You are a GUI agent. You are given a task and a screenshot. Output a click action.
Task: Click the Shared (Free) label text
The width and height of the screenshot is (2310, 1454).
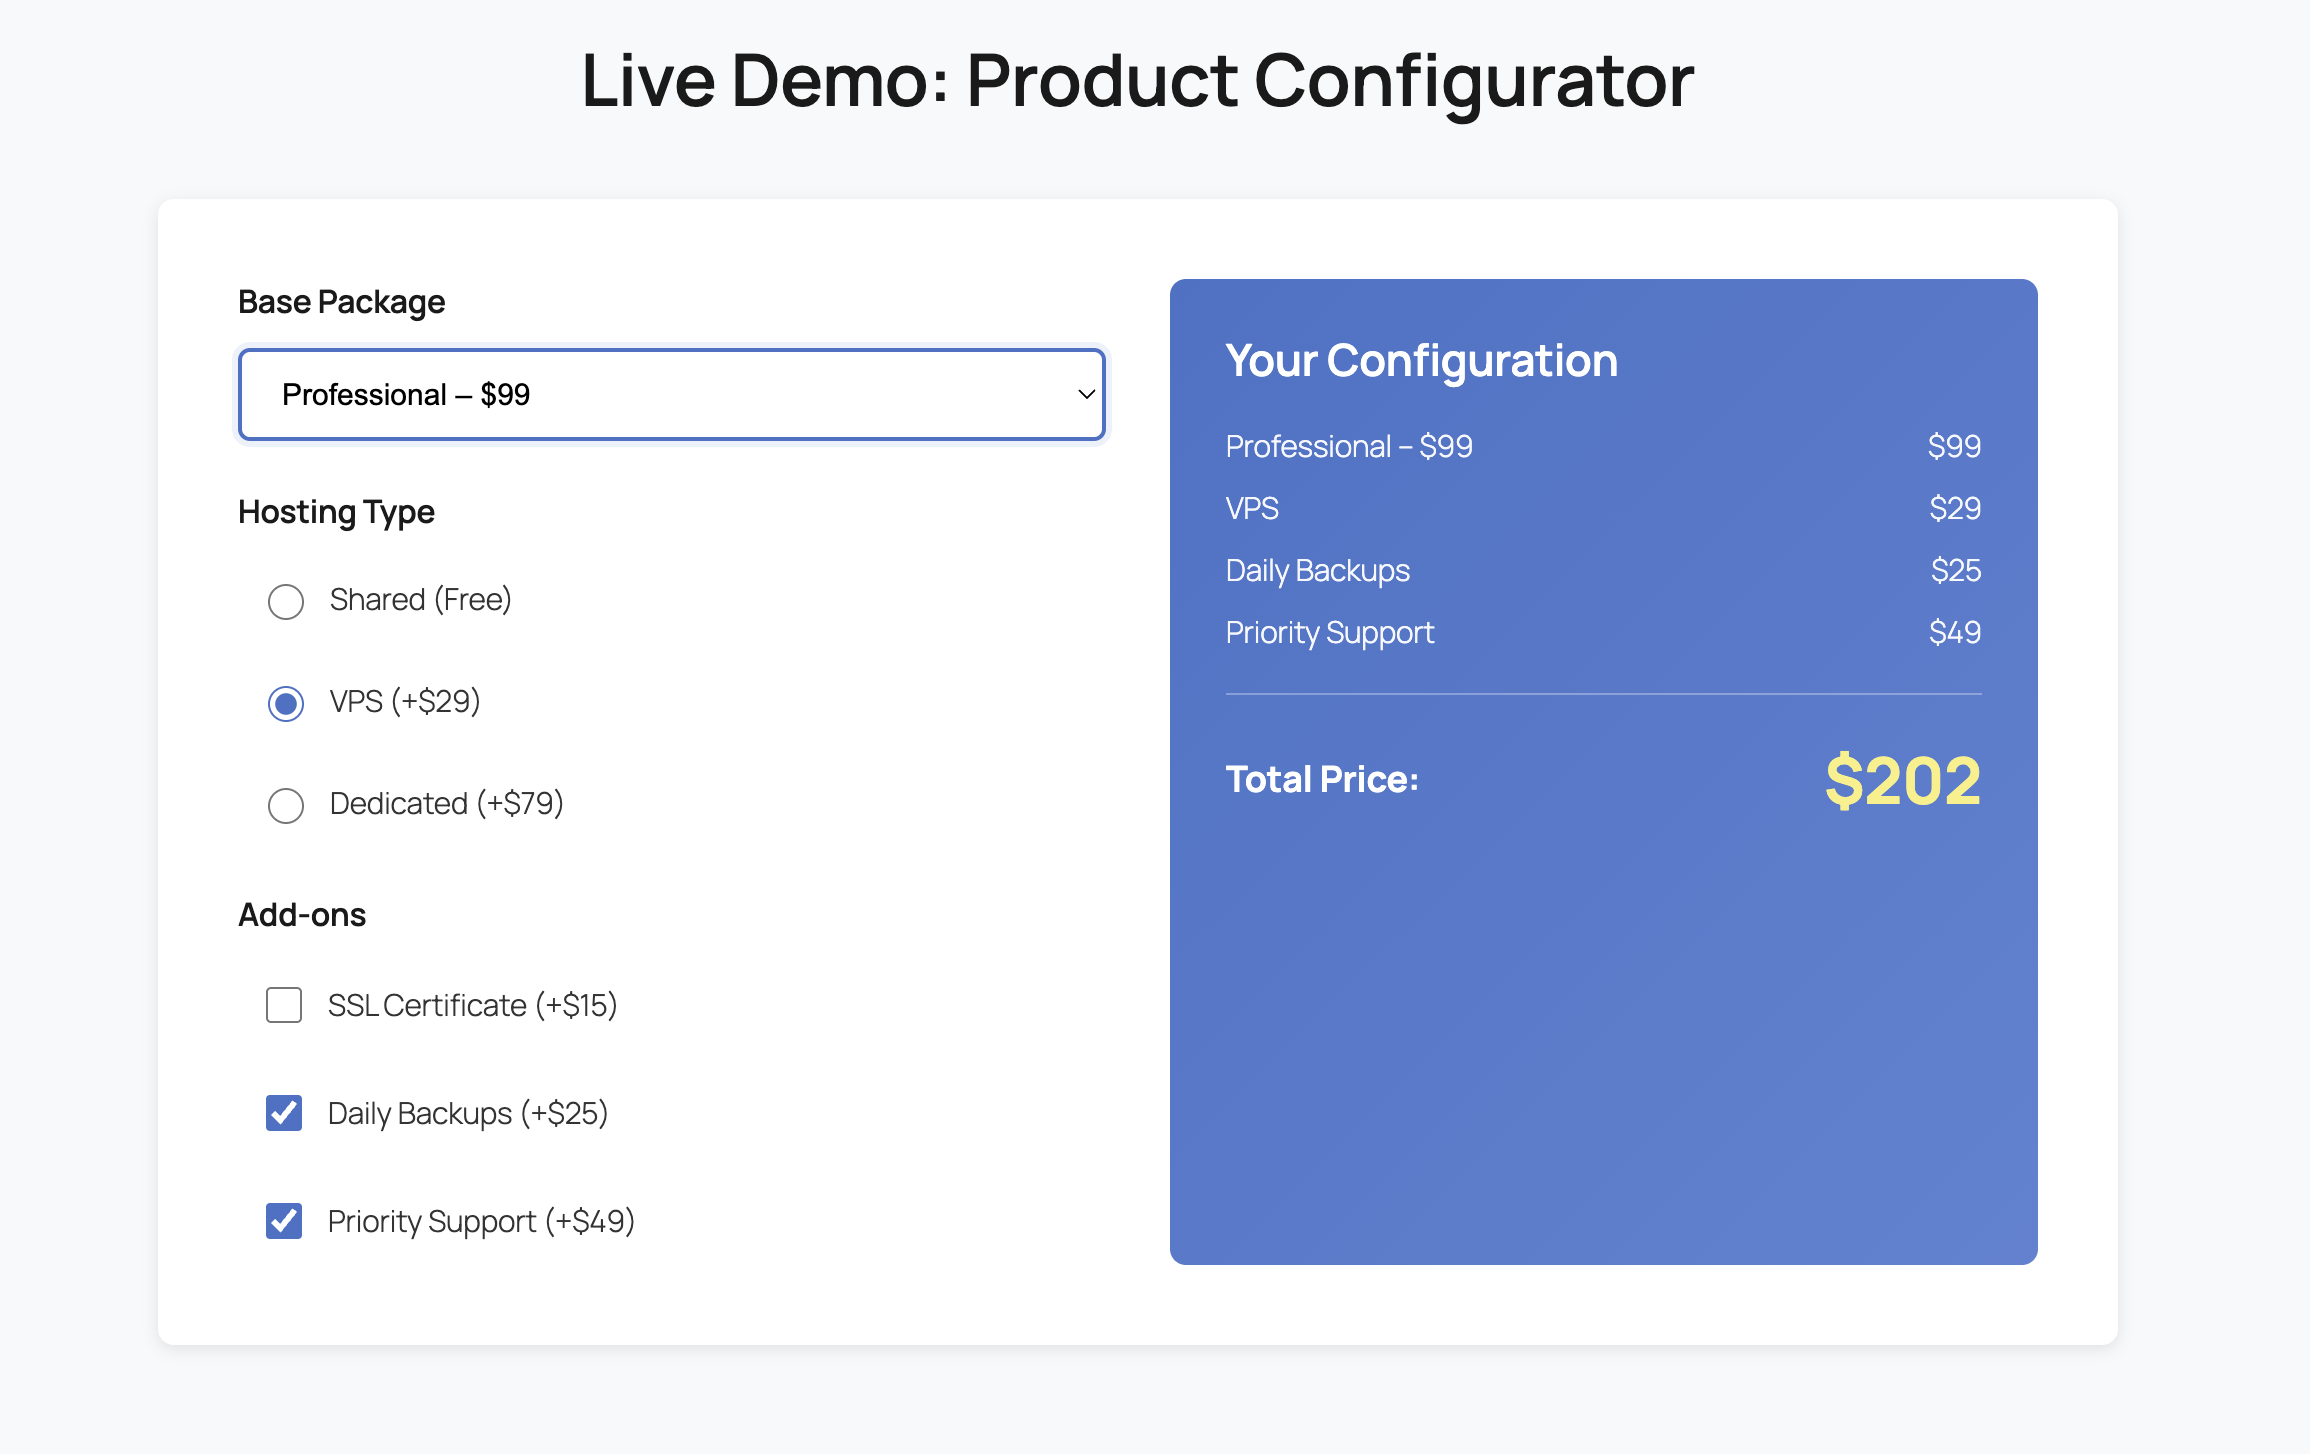coord(420,600)
